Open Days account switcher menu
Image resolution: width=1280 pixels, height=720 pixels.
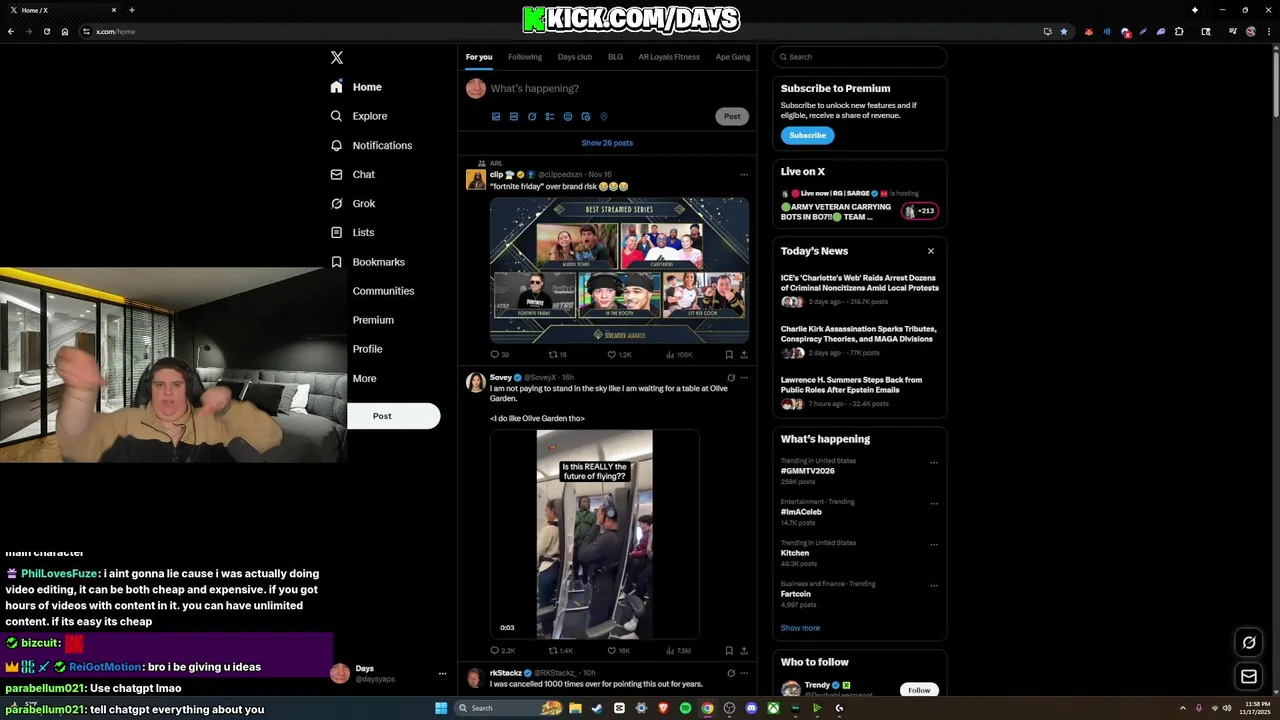(x=389, y=673)
